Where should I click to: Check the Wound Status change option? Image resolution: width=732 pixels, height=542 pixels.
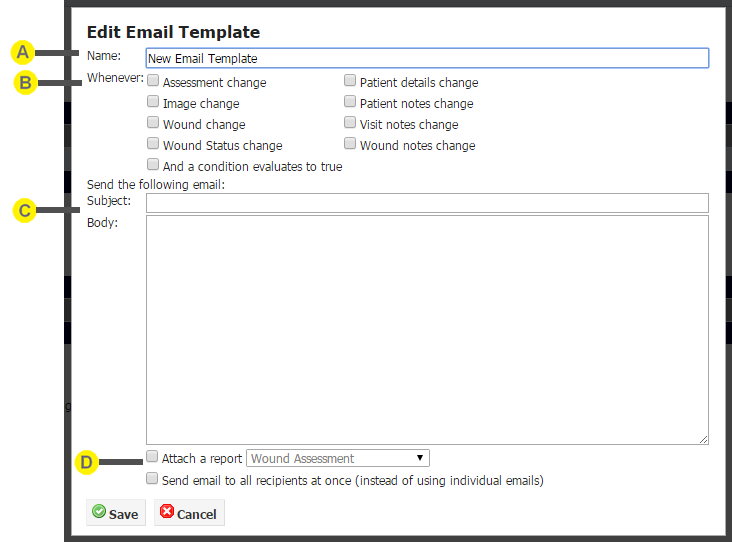[x=153, y=143]
